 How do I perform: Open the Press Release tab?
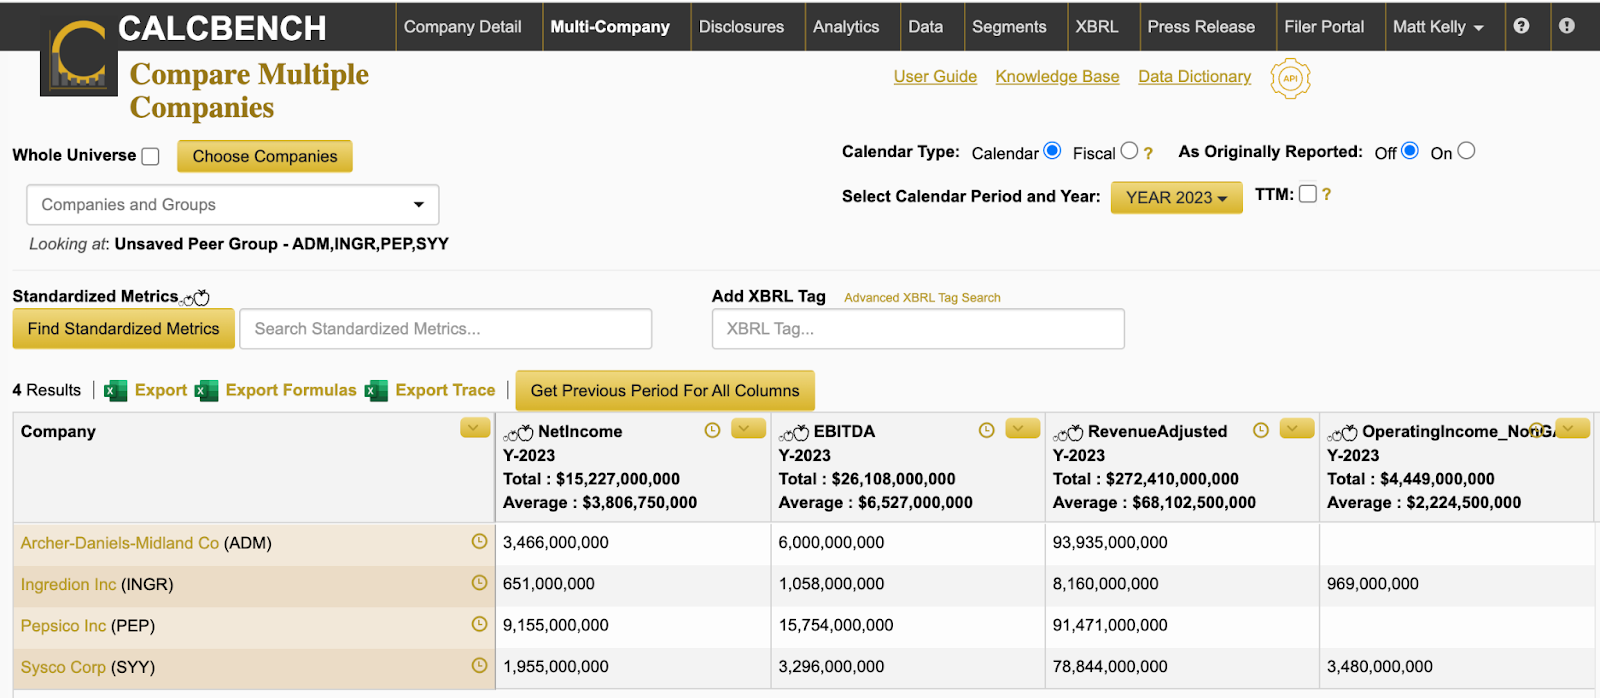pyautogui.click(x=1201, y=27)
